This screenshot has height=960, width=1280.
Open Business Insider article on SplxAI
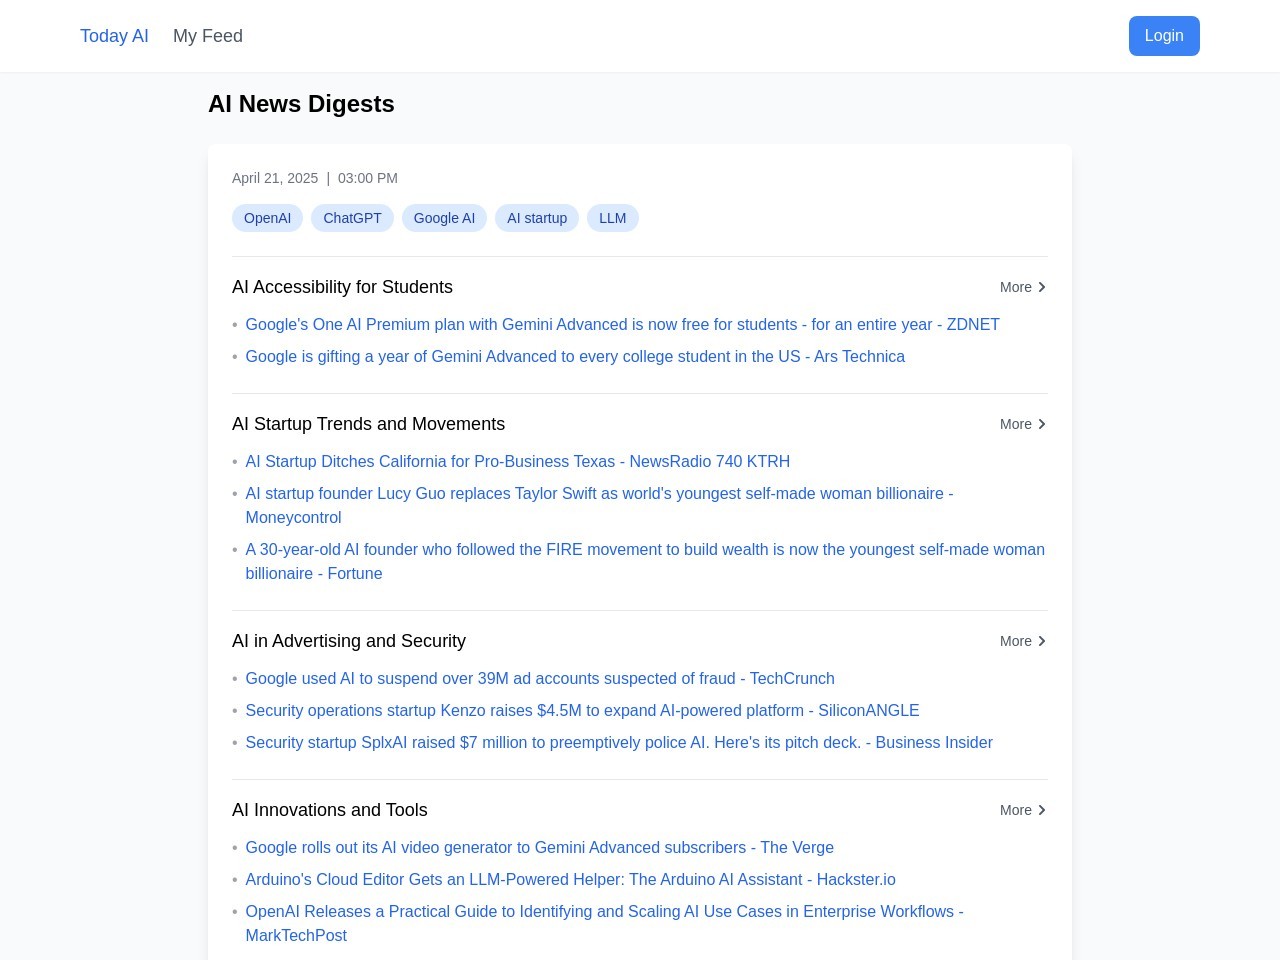[619, 742]
